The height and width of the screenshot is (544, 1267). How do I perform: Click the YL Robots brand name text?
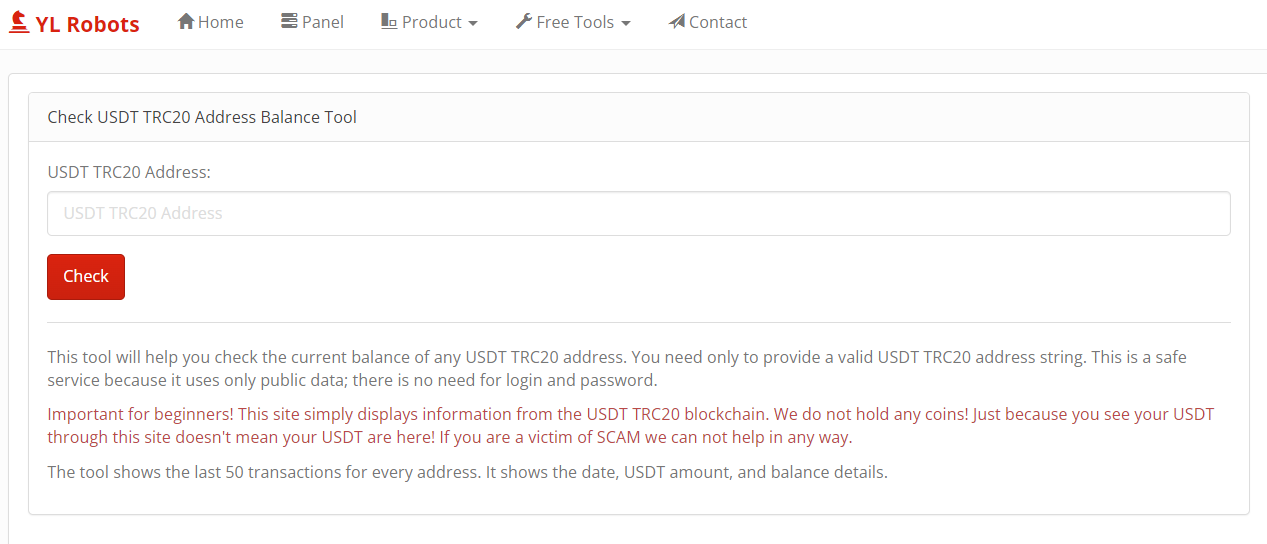point(87,24)
